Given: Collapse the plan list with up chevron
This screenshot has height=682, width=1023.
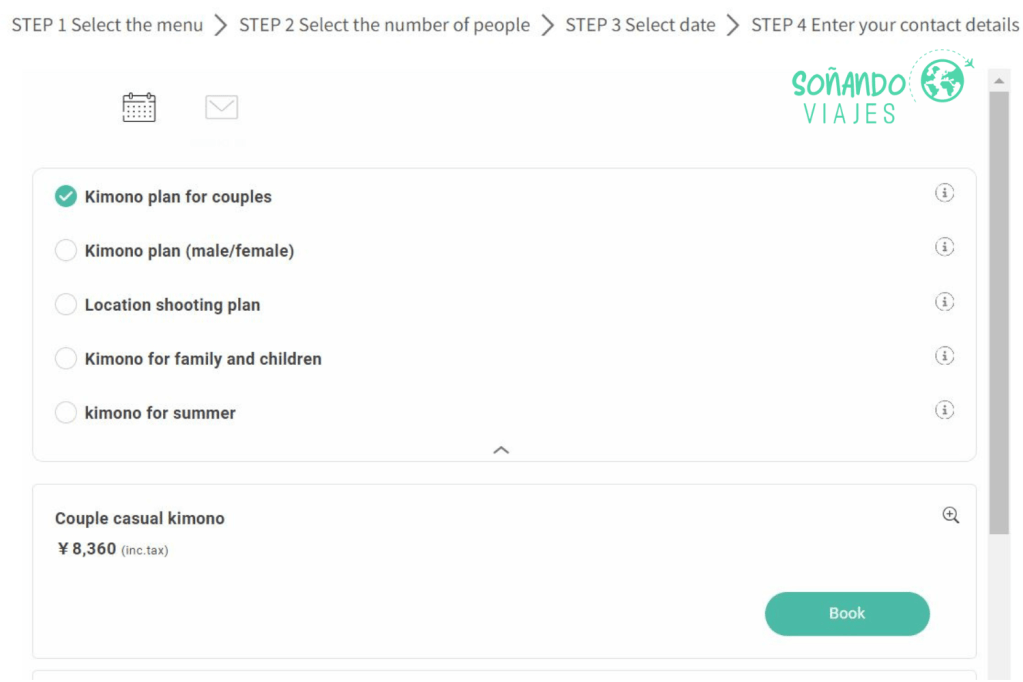Looking at the screenshot, I should point(502,450).
